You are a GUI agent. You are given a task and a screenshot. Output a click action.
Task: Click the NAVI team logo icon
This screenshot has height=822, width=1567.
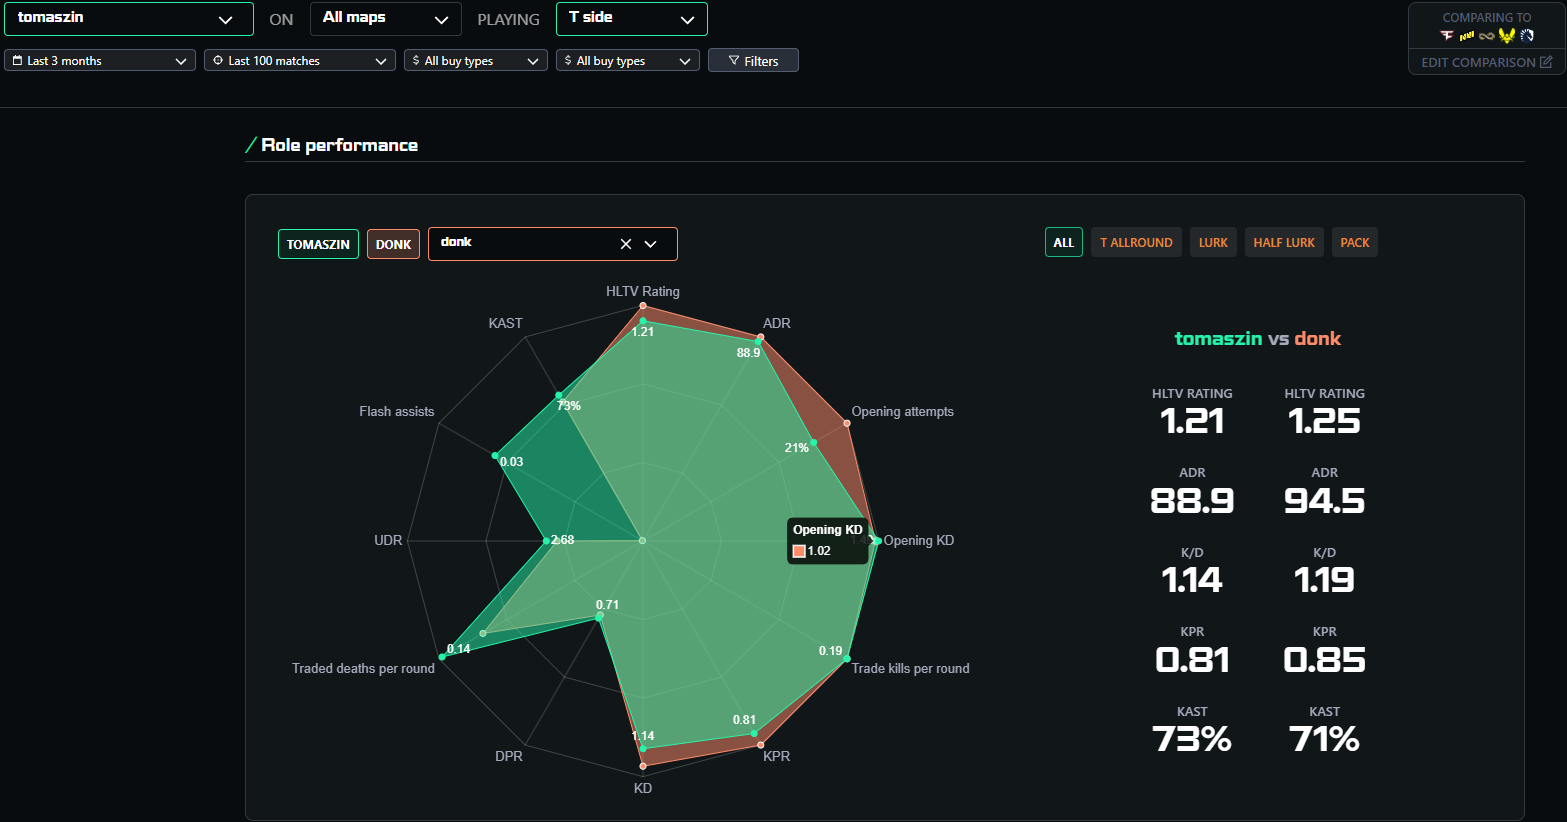(1466, 36)
